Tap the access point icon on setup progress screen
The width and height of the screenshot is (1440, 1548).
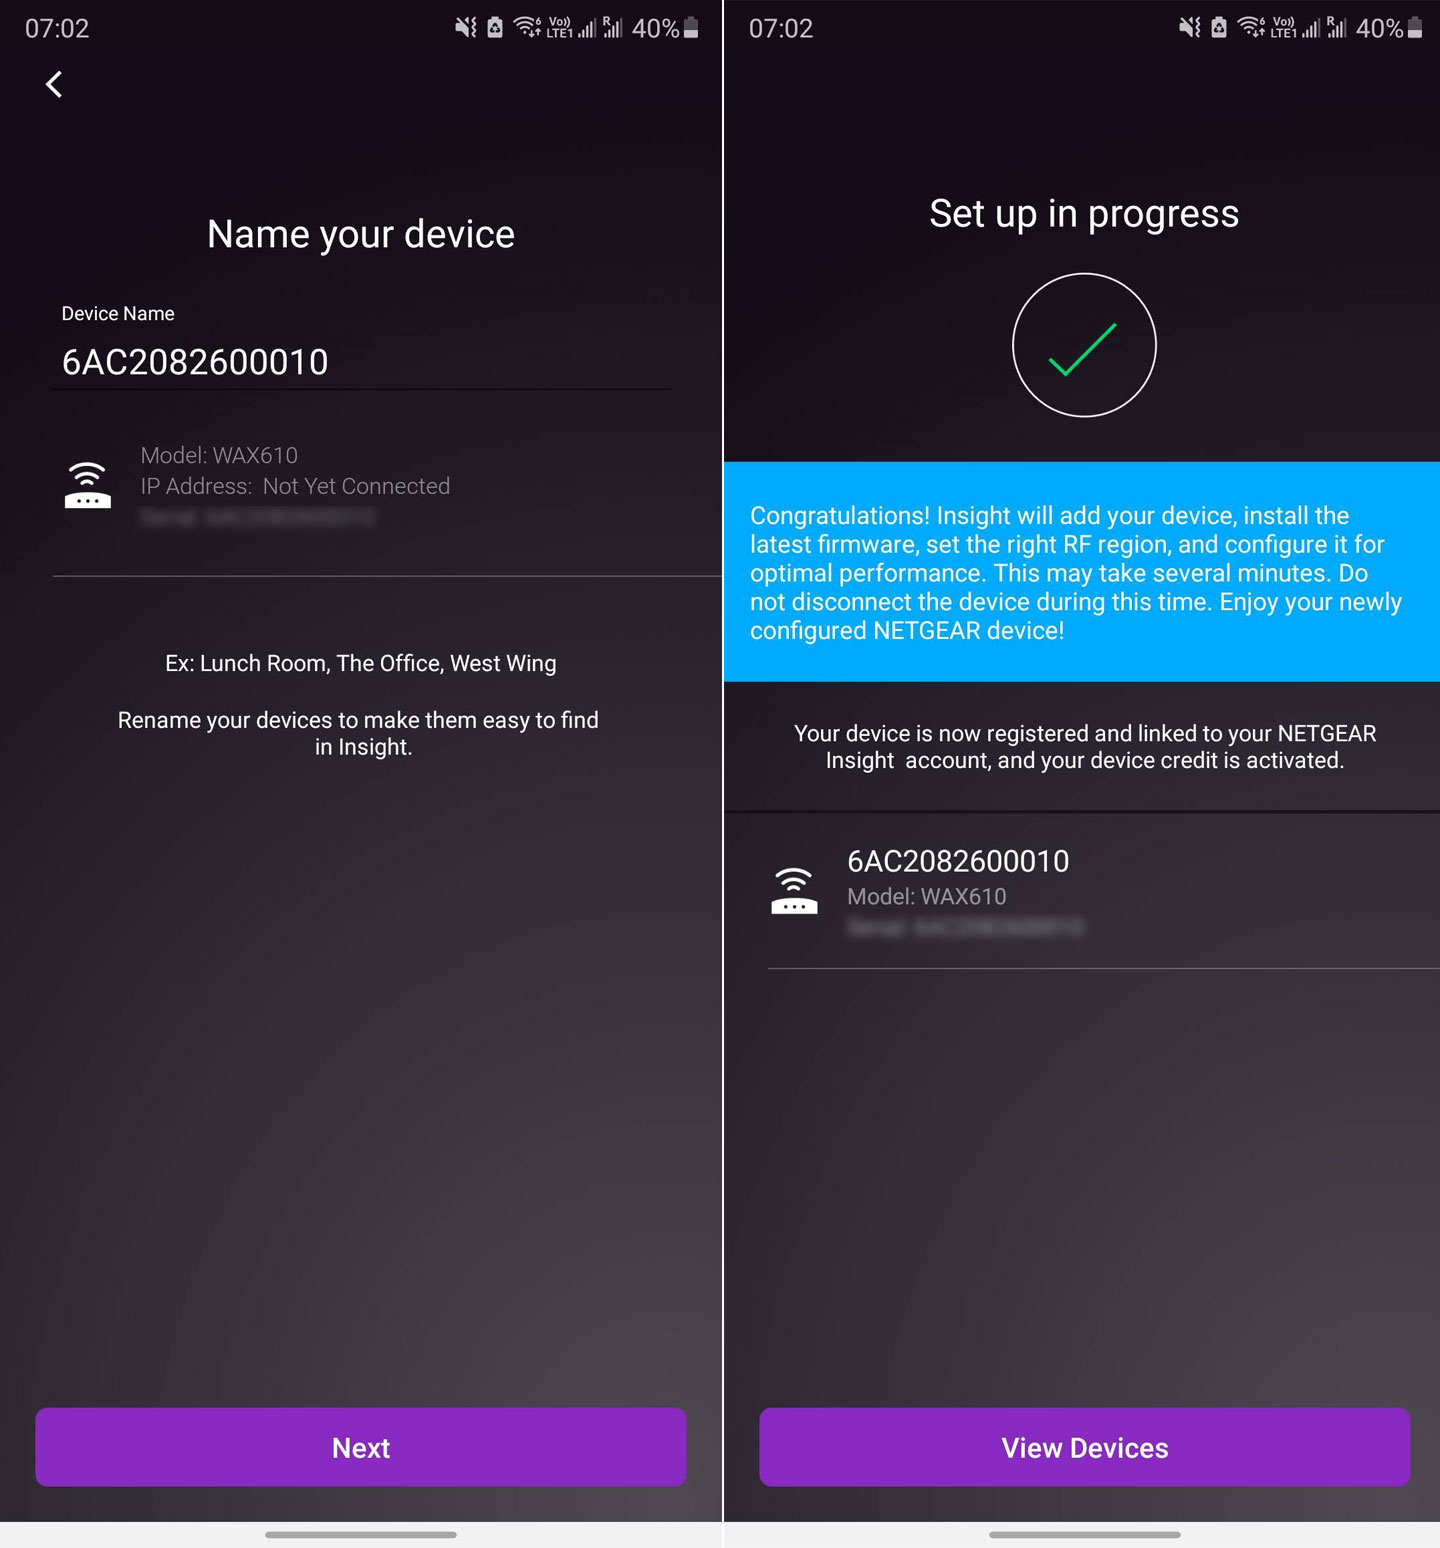tap(794, 891)
